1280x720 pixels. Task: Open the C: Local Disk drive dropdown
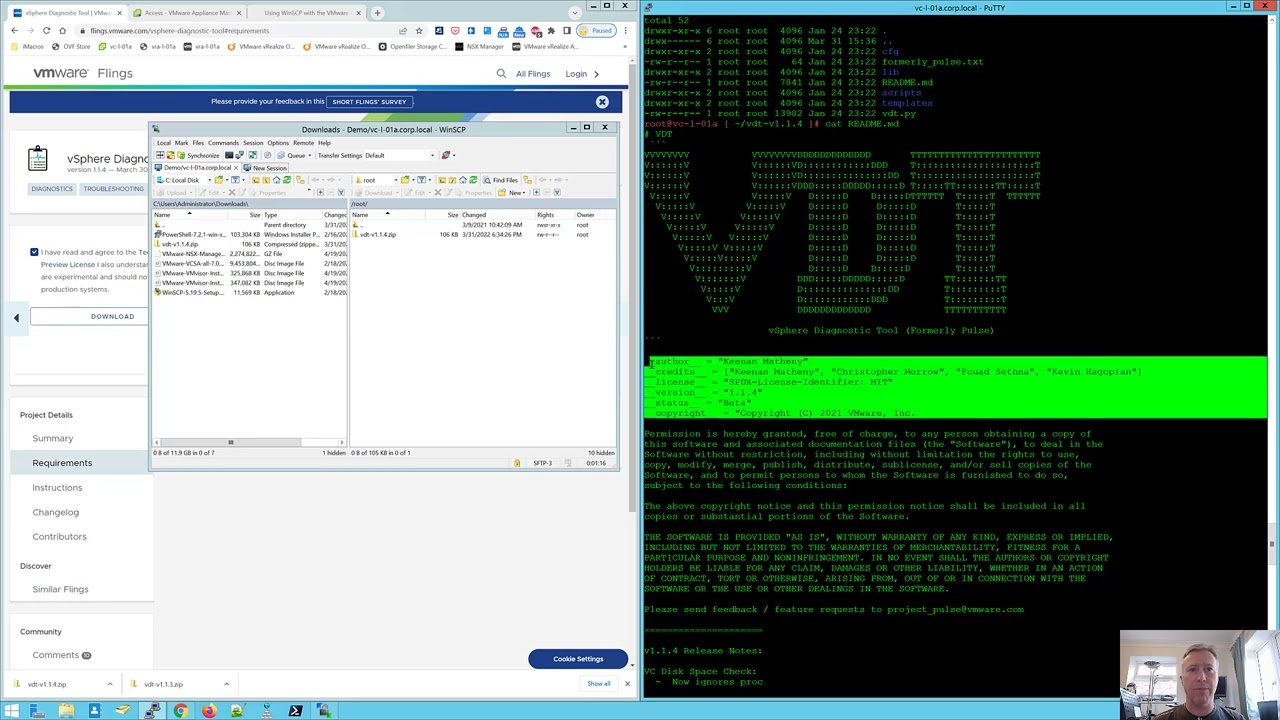tap(183, 180)
